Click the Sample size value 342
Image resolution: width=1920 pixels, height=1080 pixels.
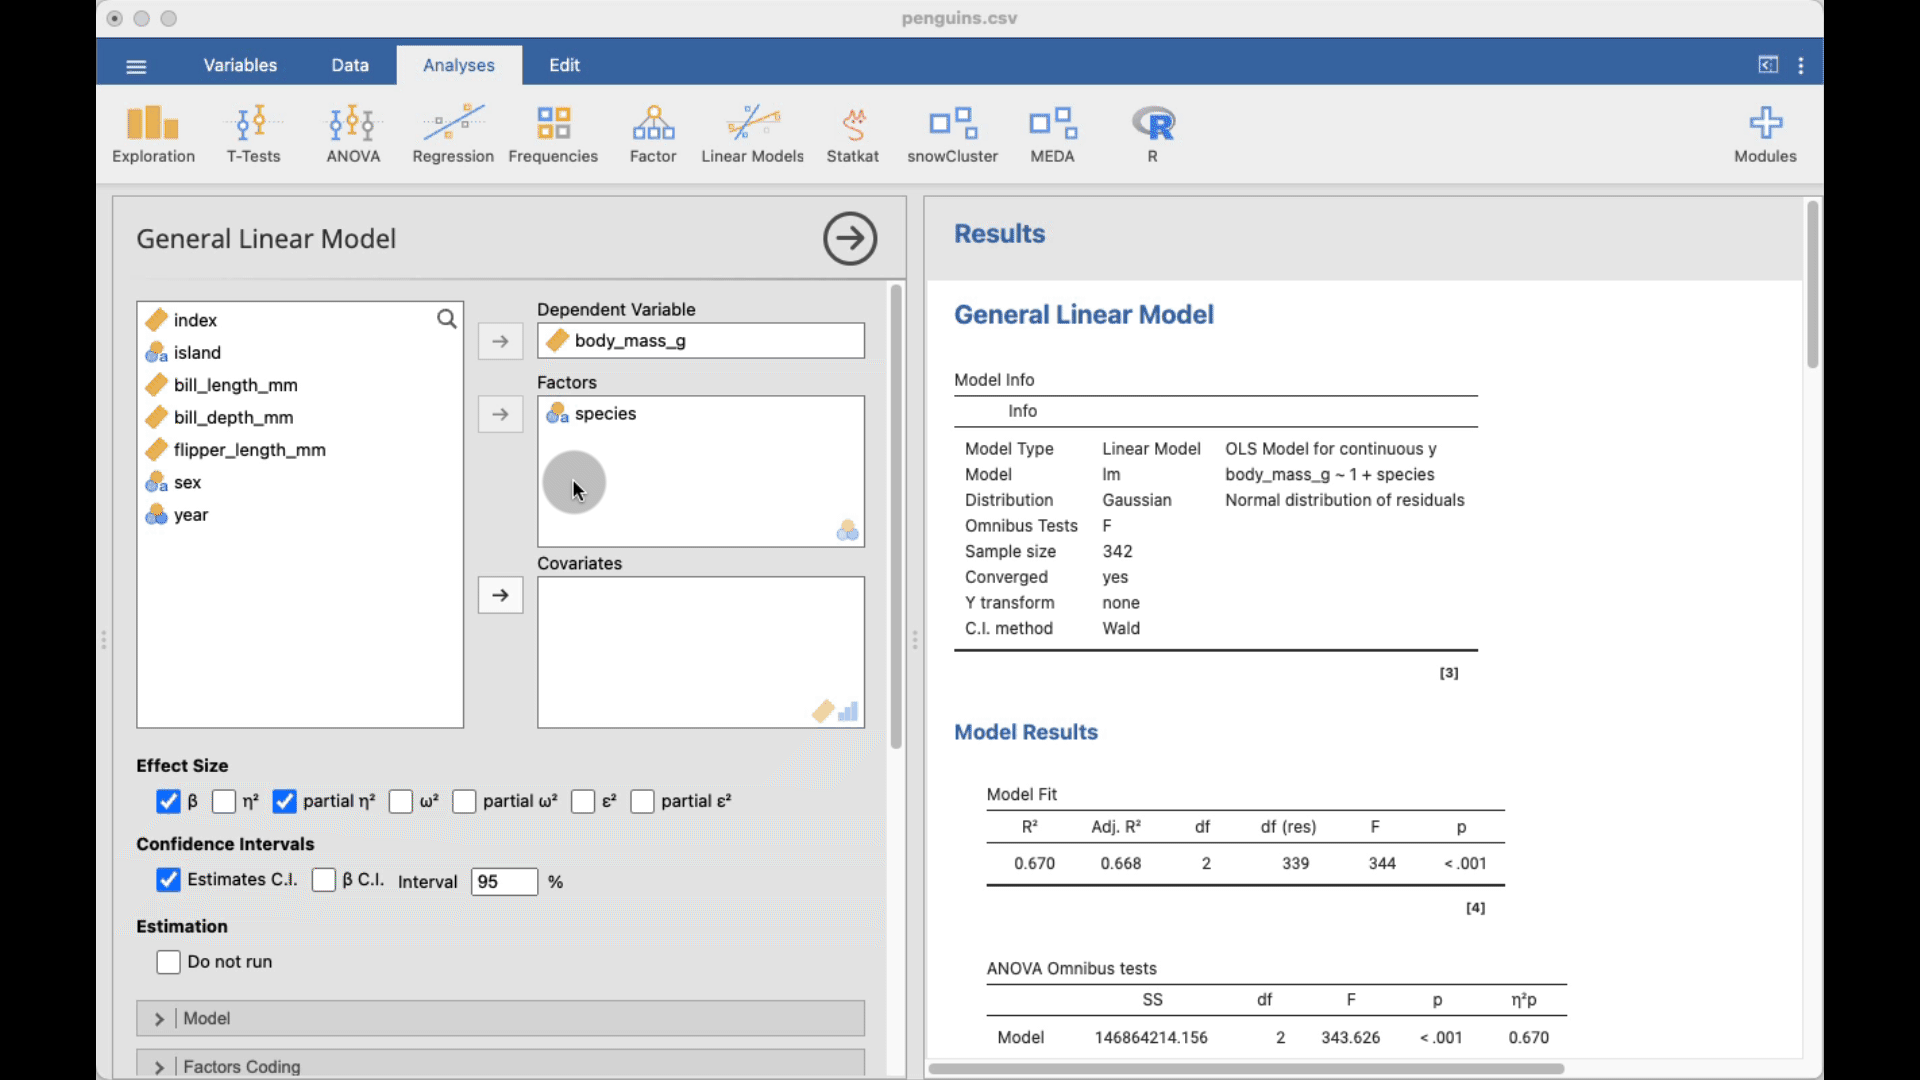[1117, 551]
